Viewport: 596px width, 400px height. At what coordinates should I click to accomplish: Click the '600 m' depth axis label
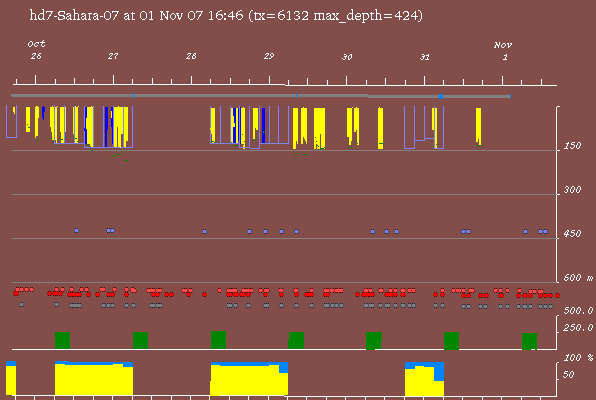[x=578, y=278]
